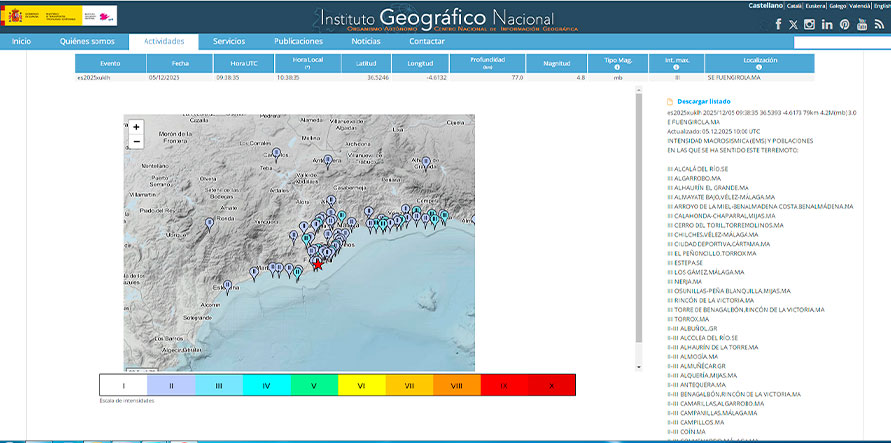This screenshot has width=891, height=443.
Task: Click info icon under Tipo Mag. column
Action: coord(617,68)
